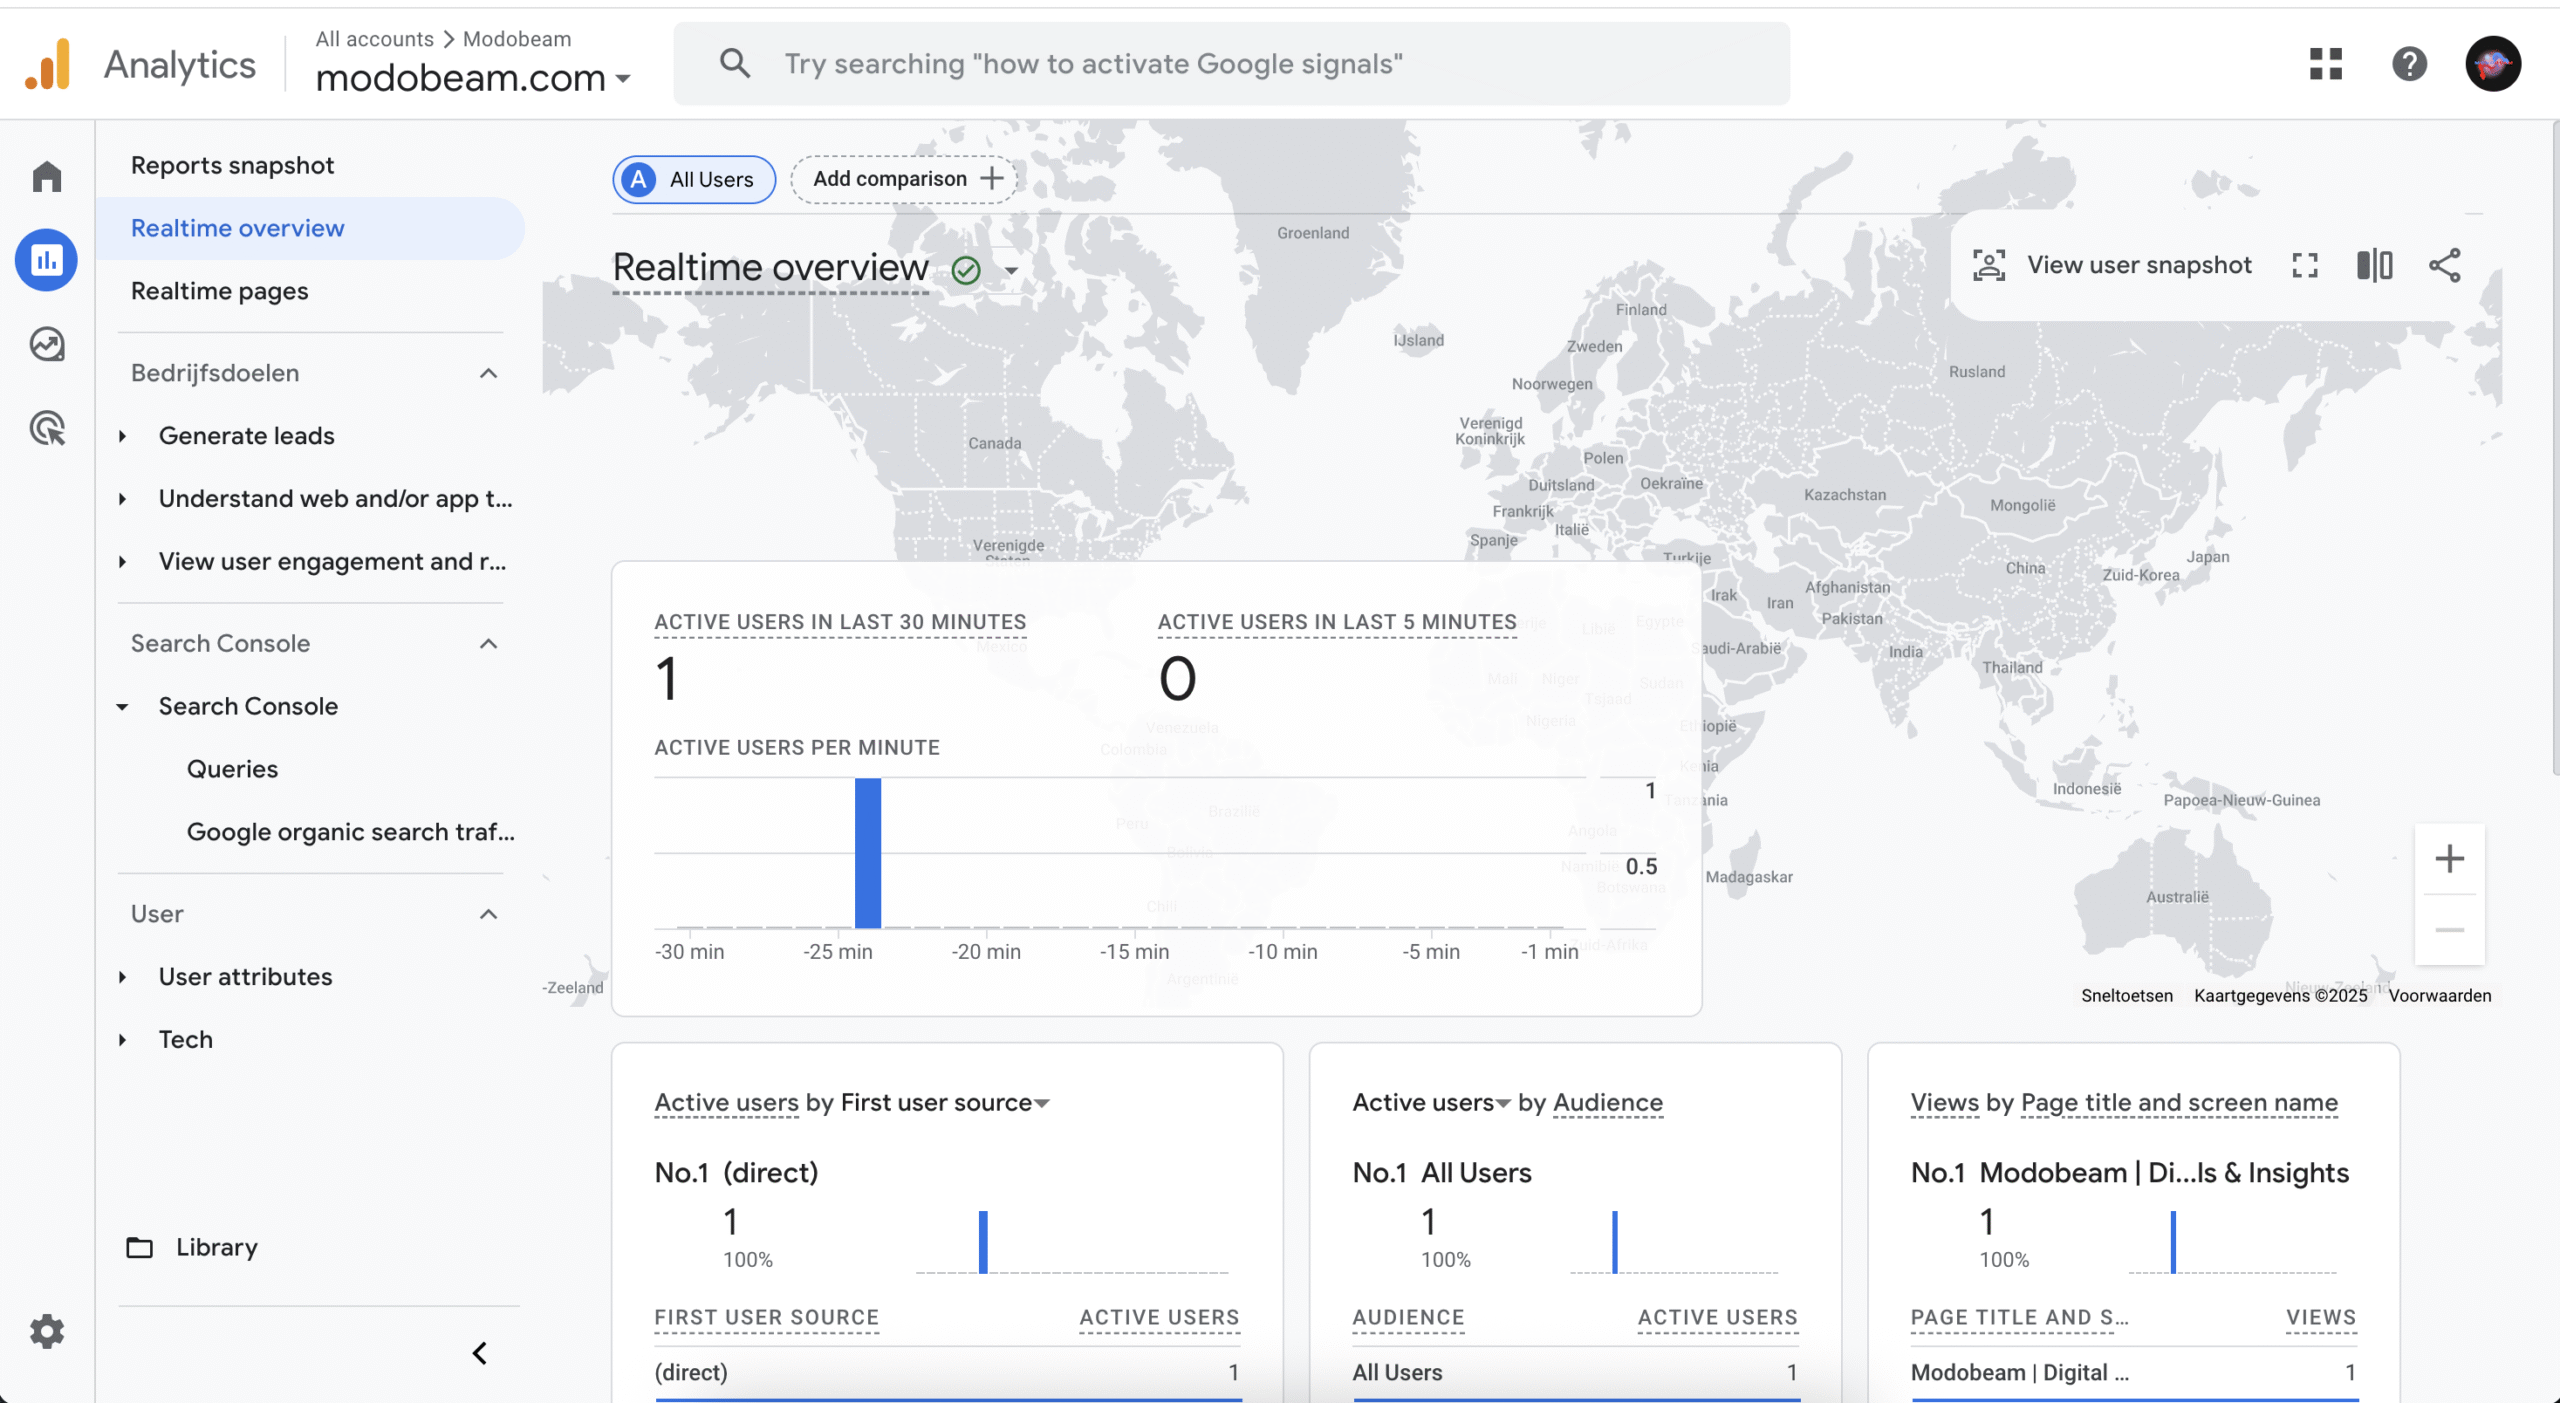This screenshot has width=2560, height=1403.
Task: Select Realtime overview in the menu
Action: click(310, 228)
